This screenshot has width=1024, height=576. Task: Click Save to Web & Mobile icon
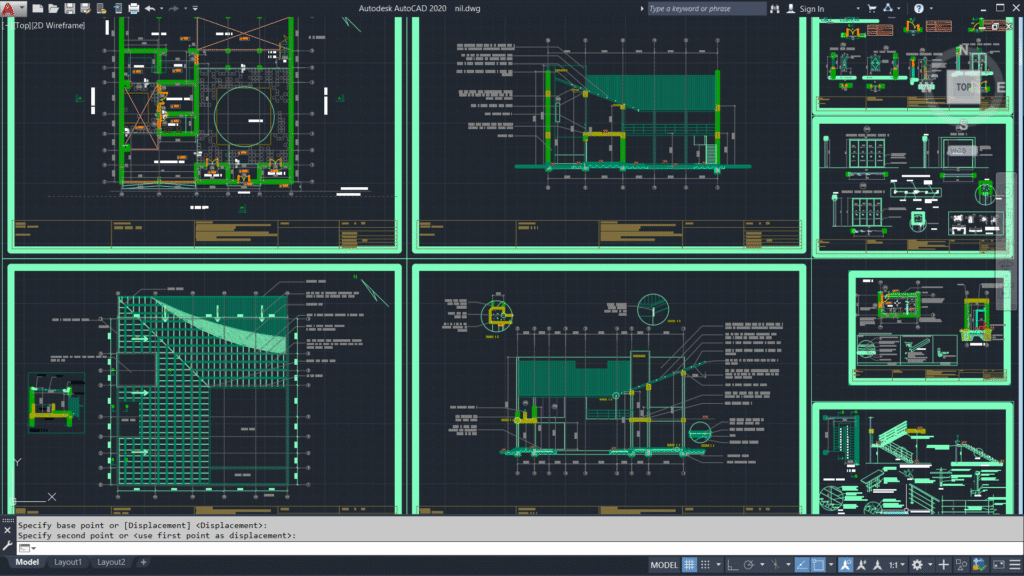click(118, 8)
